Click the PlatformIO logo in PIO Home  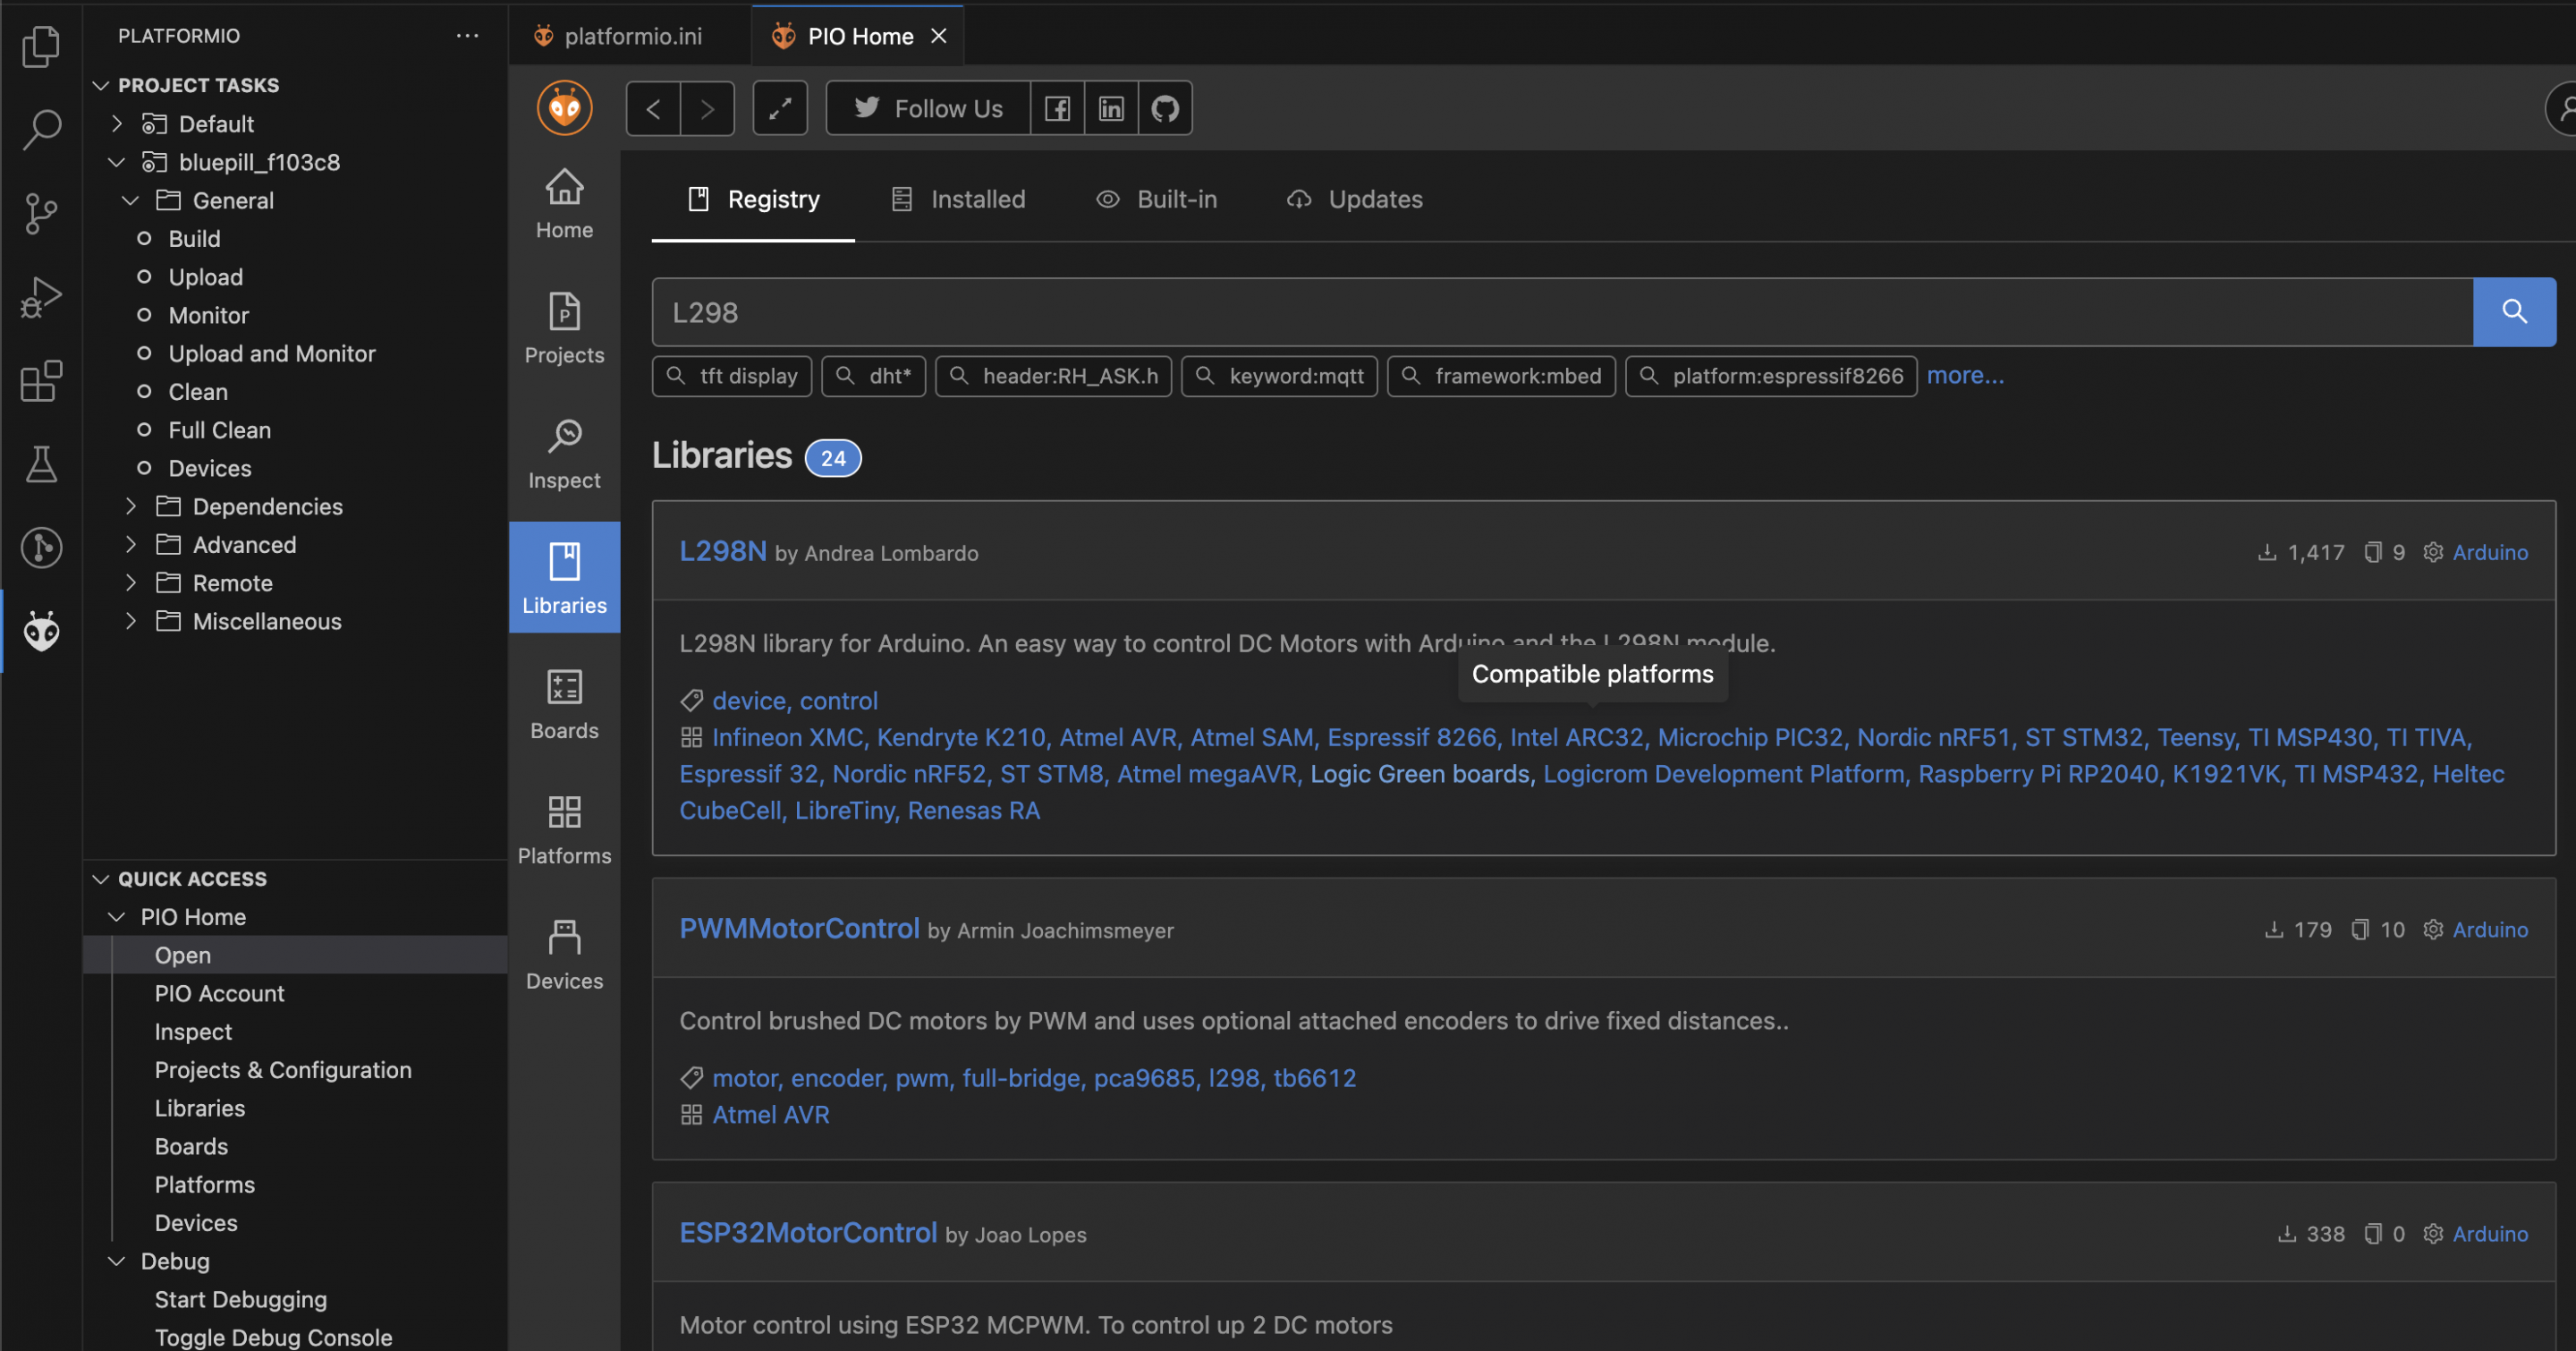[564, 107]
